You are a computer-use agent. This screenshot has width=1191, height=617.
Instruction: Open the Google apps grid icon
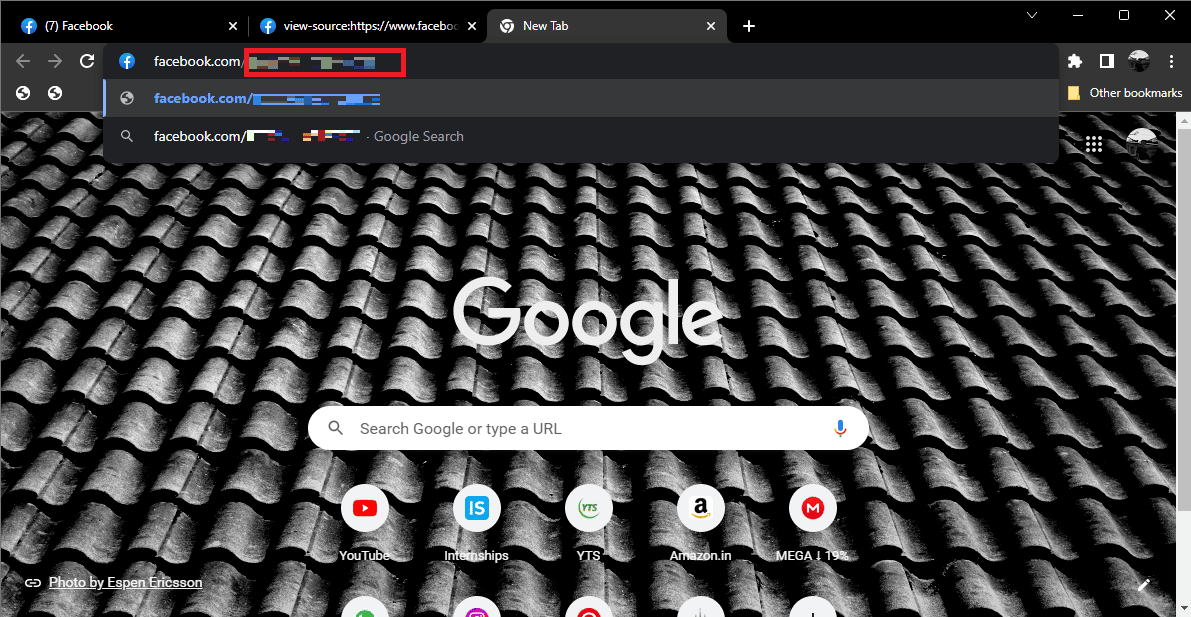tap(1094, 144)
